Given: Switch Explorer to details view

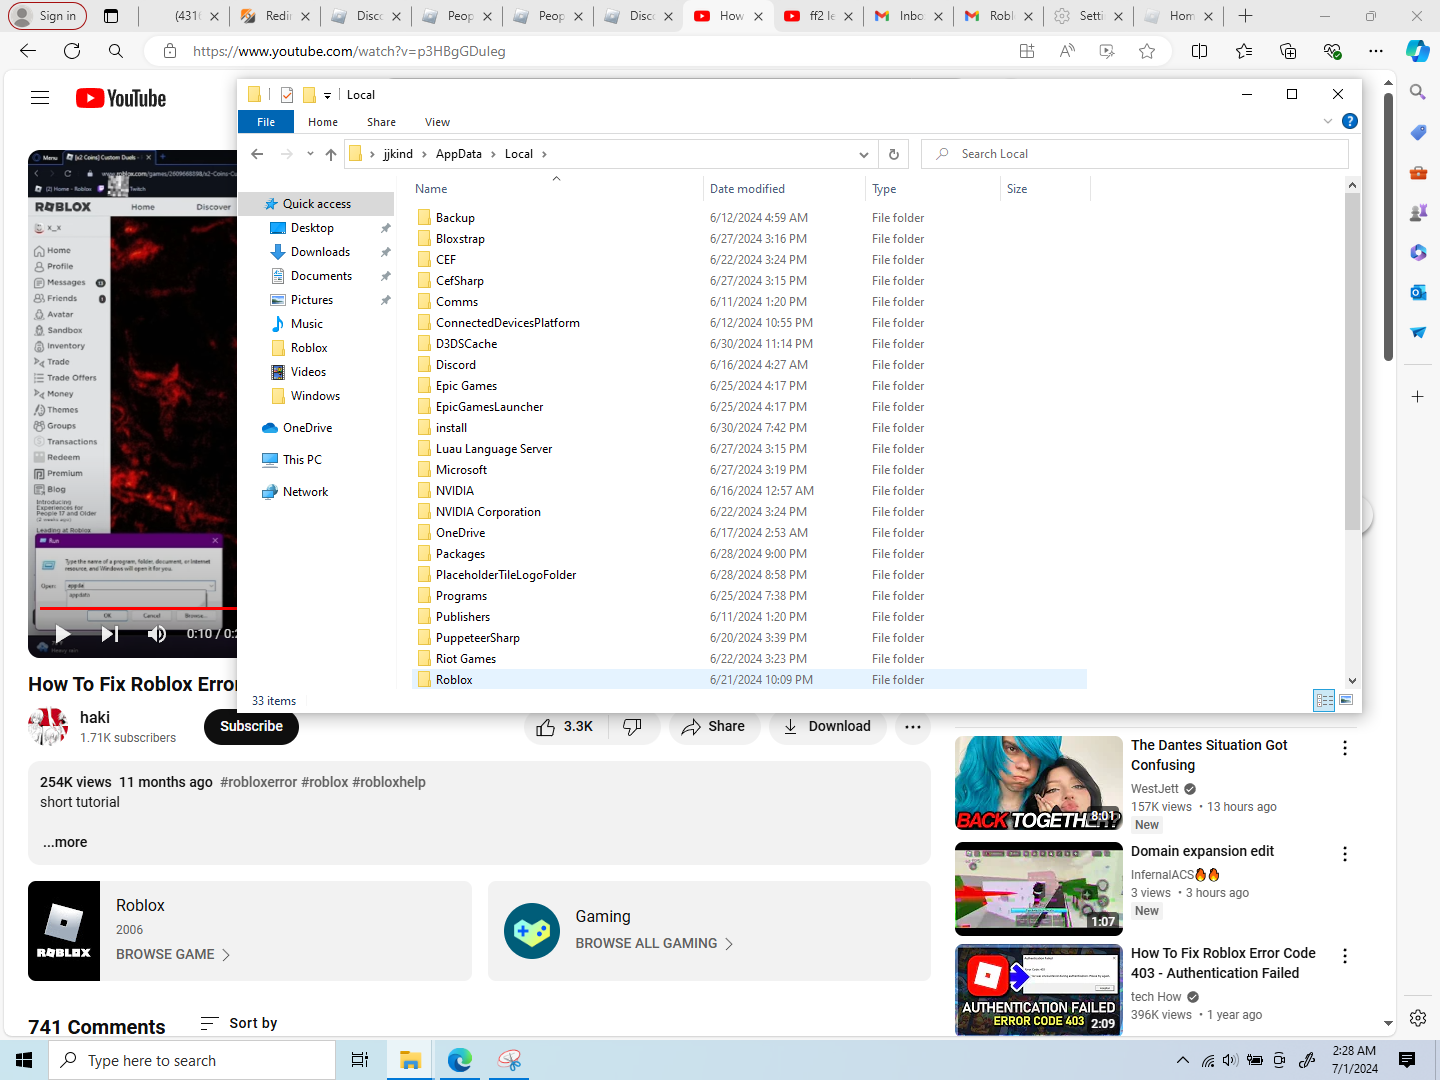Looking at the screenshot, I should (1324, 700).
